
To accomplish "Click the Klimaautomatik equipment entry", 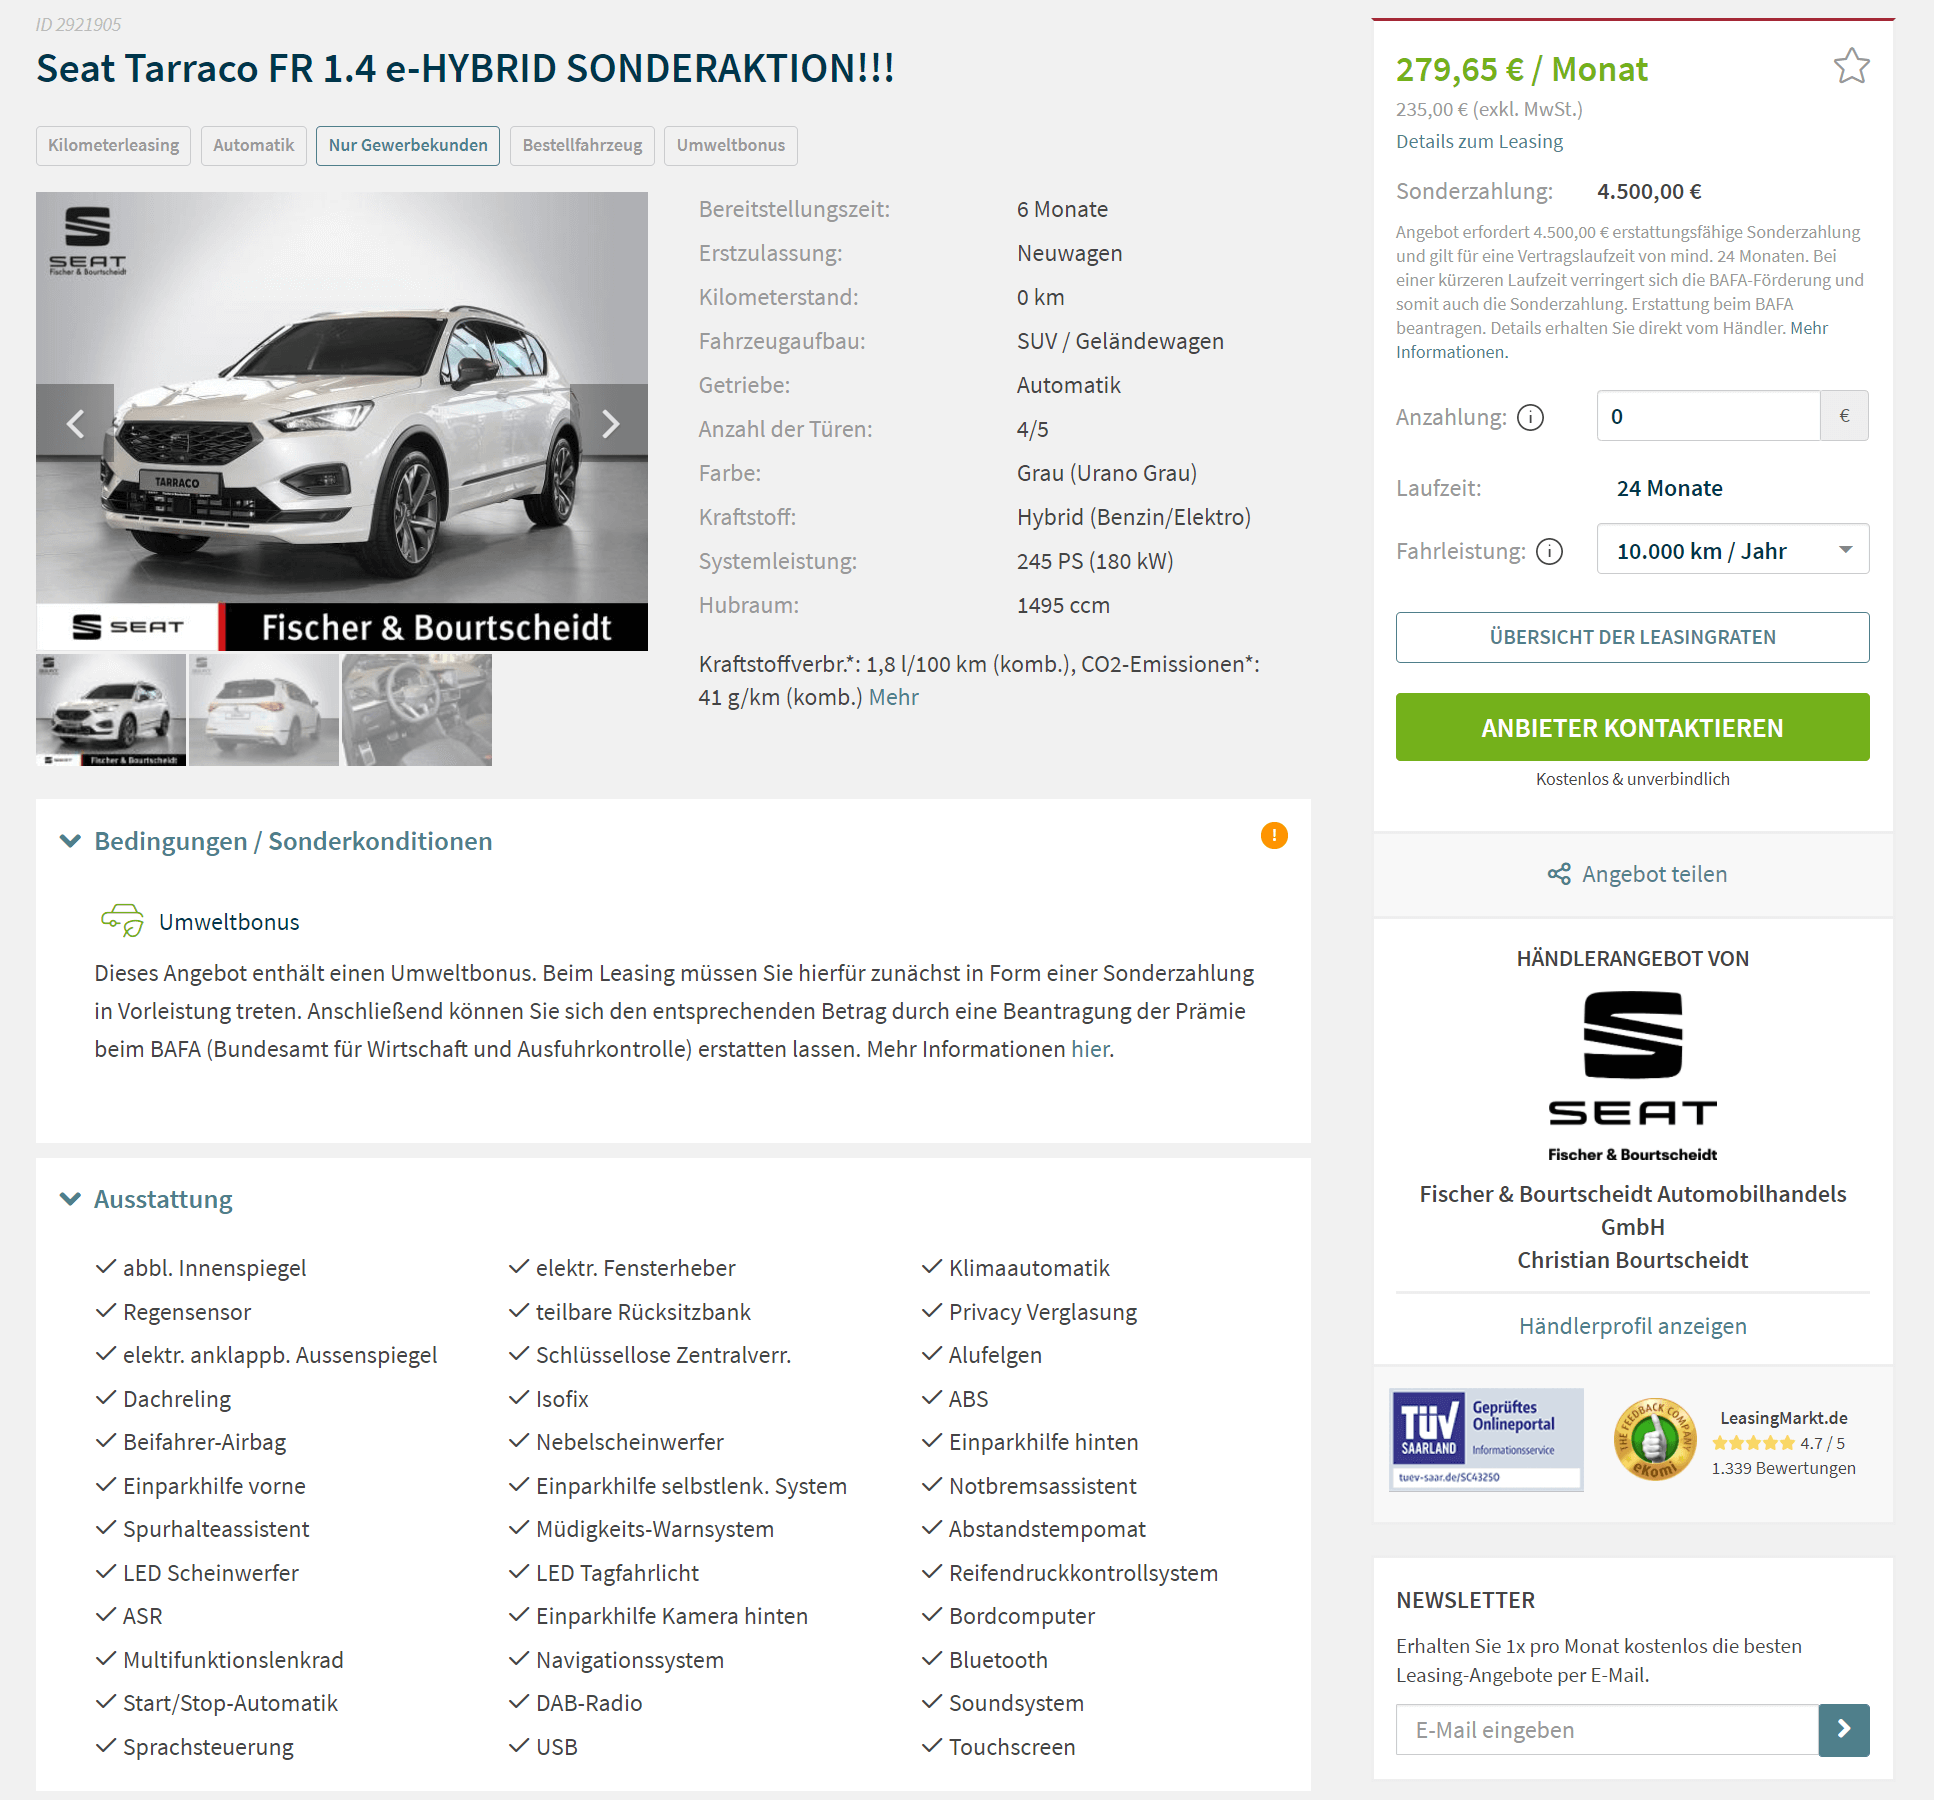I will 1029,1268.
